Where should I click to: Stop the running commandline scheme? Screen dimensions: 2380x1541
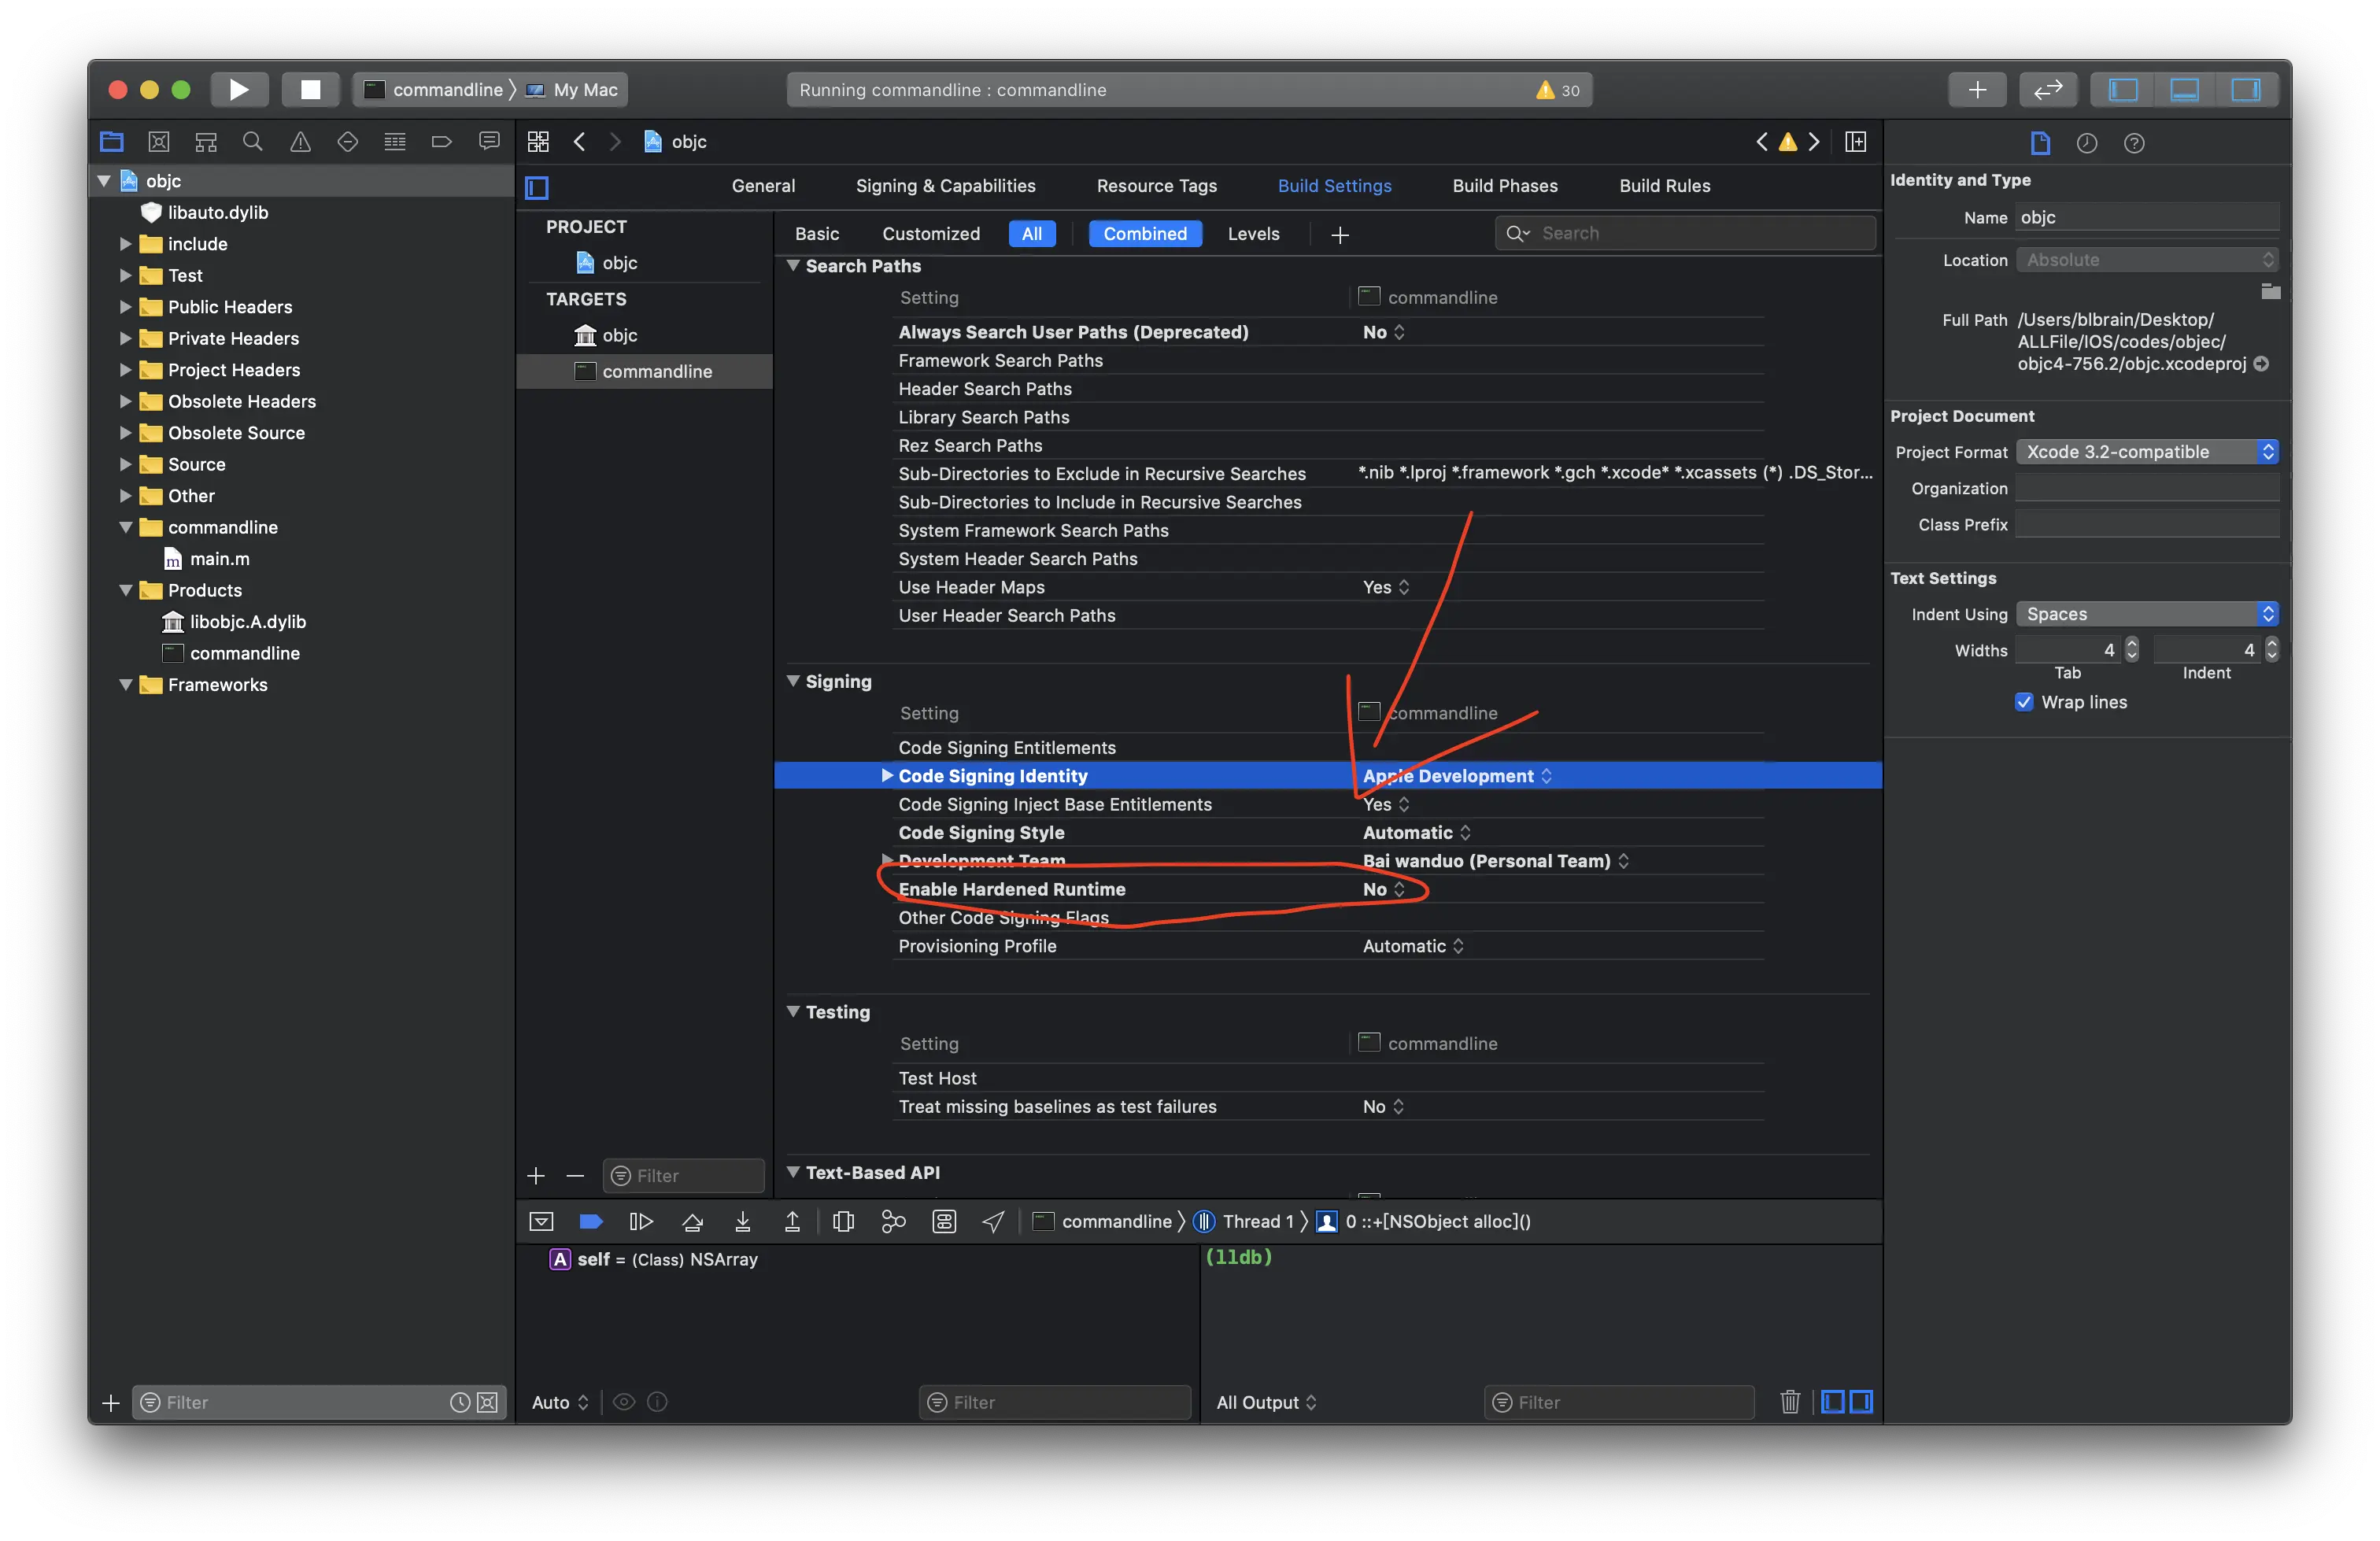point(310,90)
